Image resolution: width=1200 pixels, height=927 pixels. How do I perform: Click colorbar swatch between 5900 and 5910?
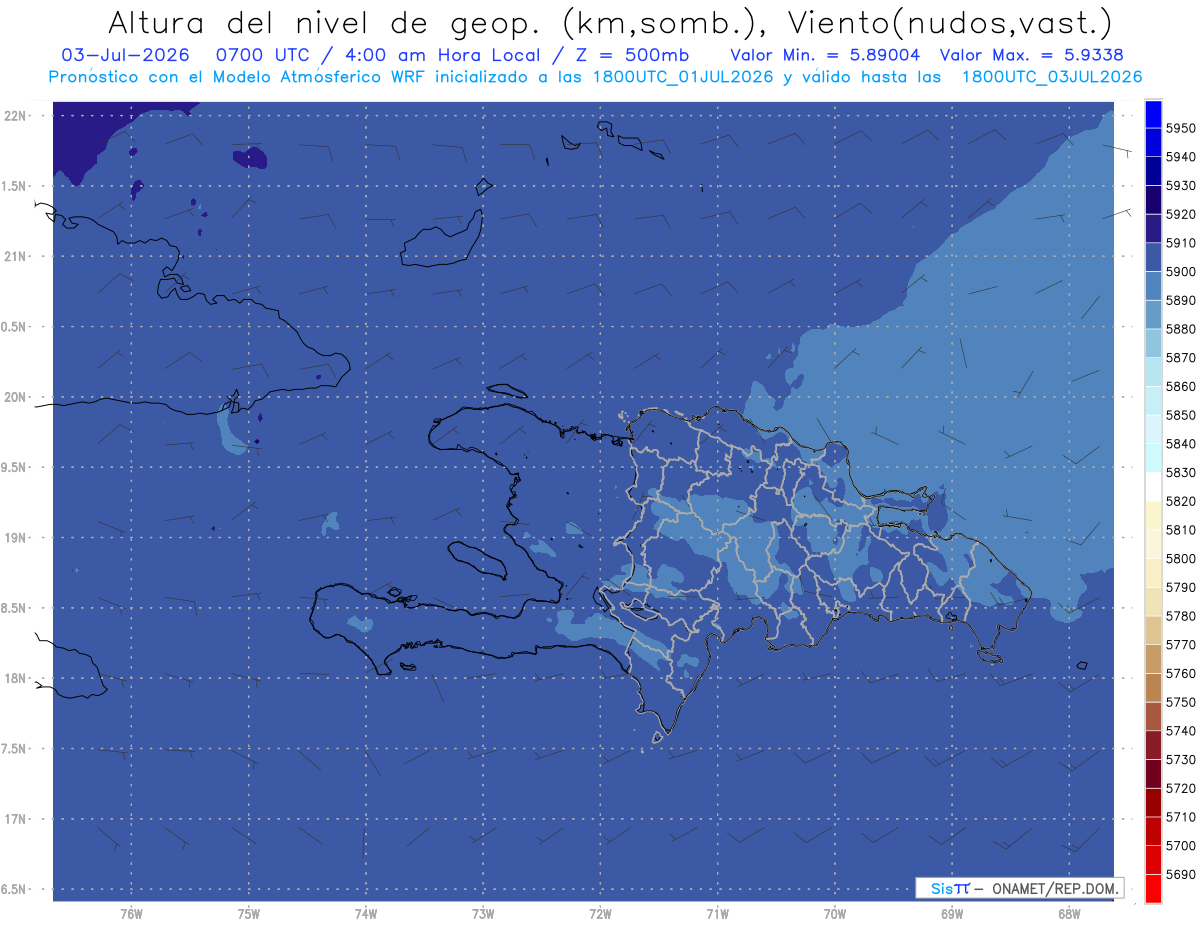[x=1153, y=257]
